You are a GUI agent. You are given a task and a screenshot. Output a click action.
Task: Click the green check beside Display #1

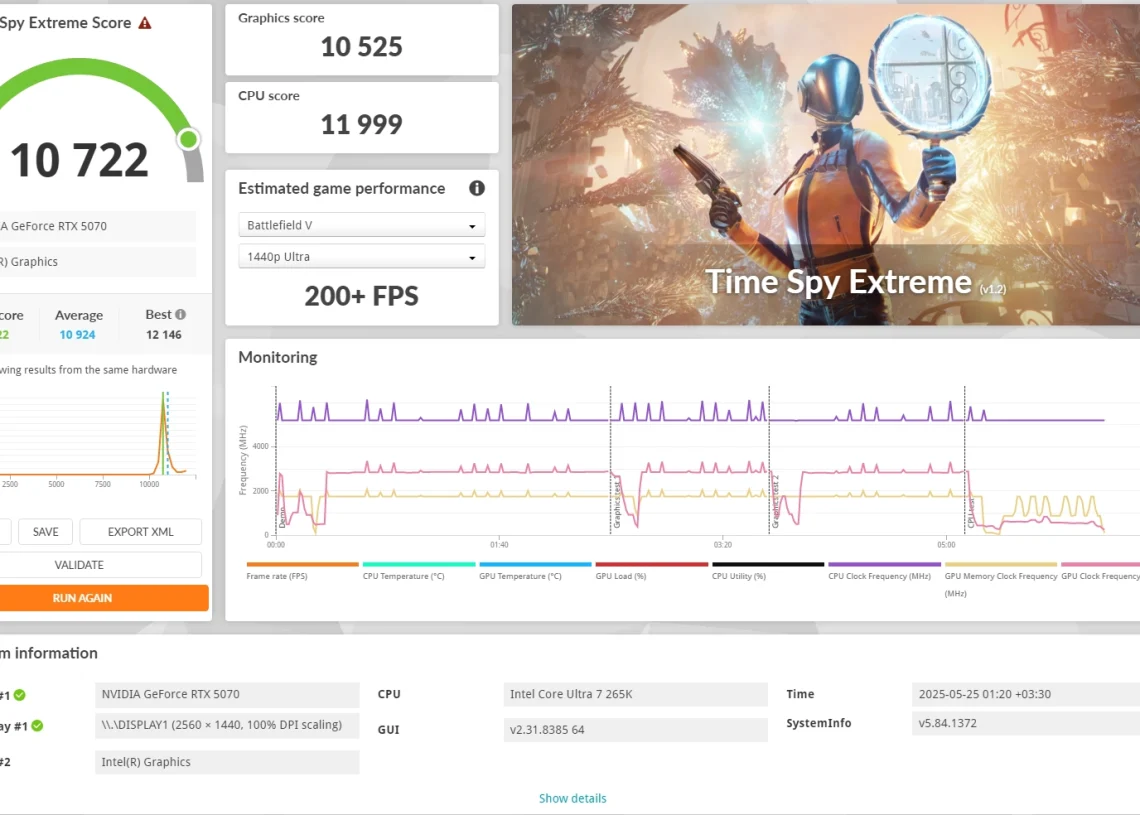click(x=37, y=726)
